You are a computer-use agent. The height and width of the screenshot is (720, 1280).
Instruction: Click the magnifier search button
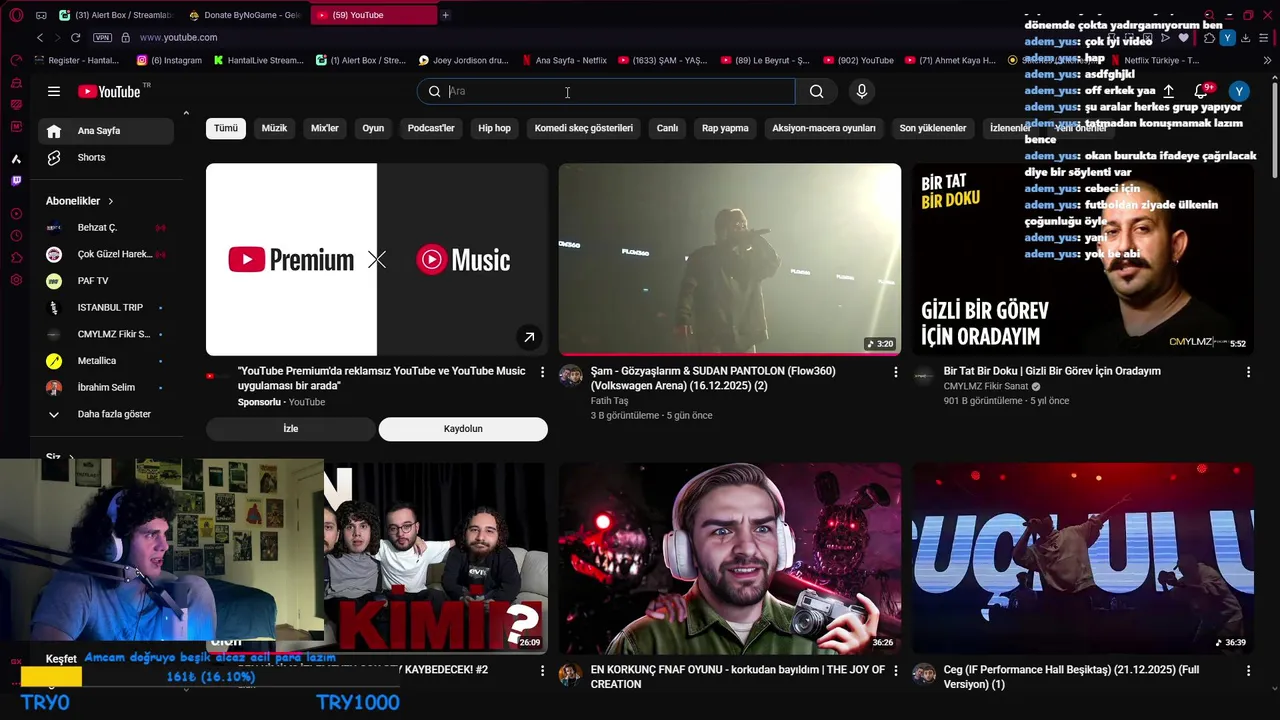[x=817, y=91]
